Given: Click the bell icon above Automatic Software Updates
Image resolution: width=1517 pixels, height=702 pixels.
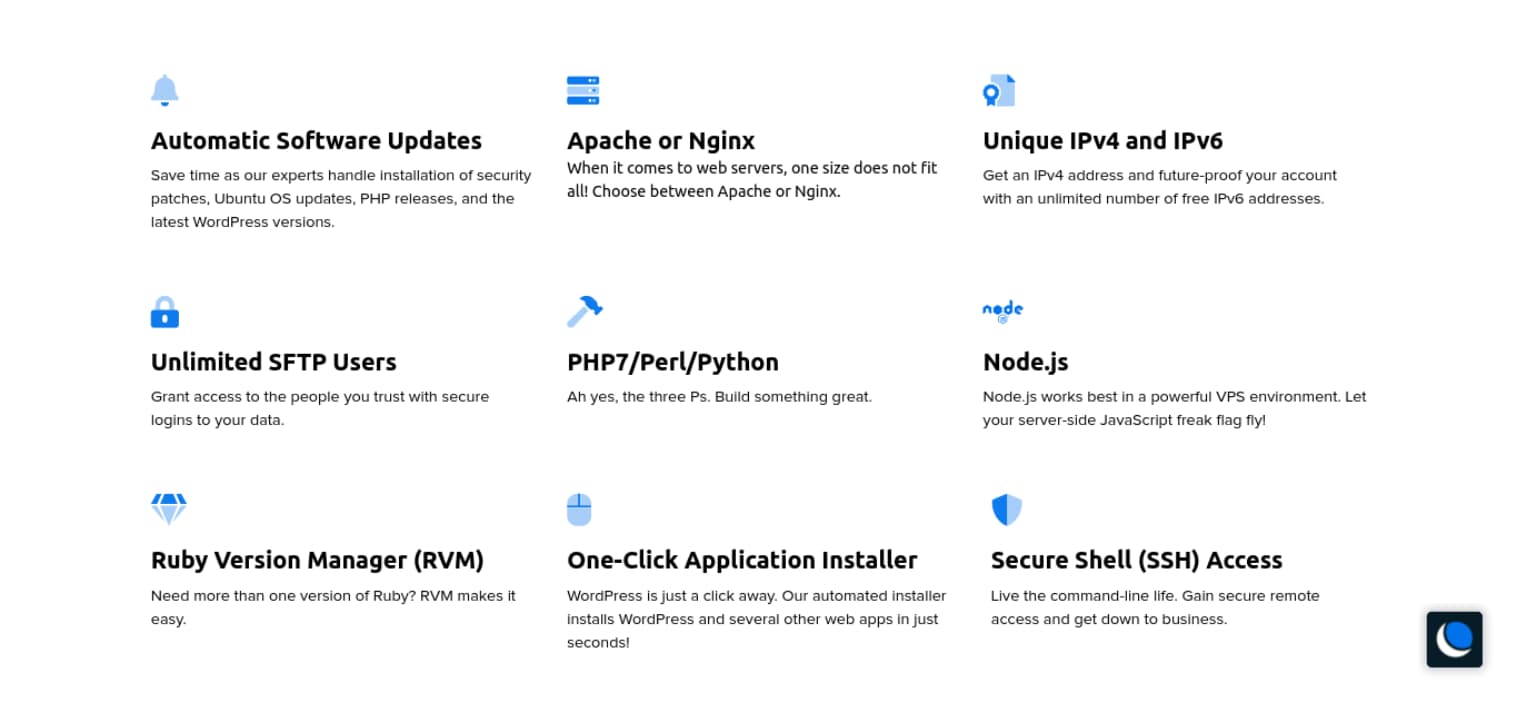Looking at the screenshot, I should click(x=165, y=90).
